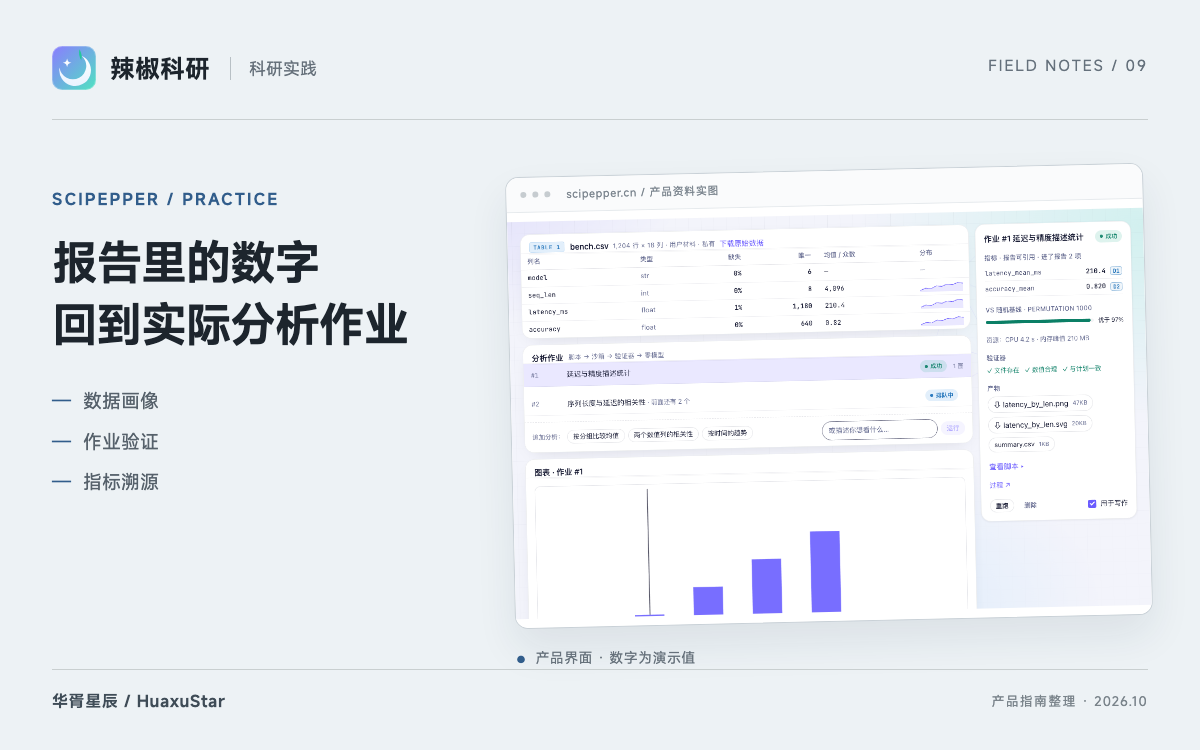Click the analysis description input field
This screenshot has height=750, width=1200.
880,429
